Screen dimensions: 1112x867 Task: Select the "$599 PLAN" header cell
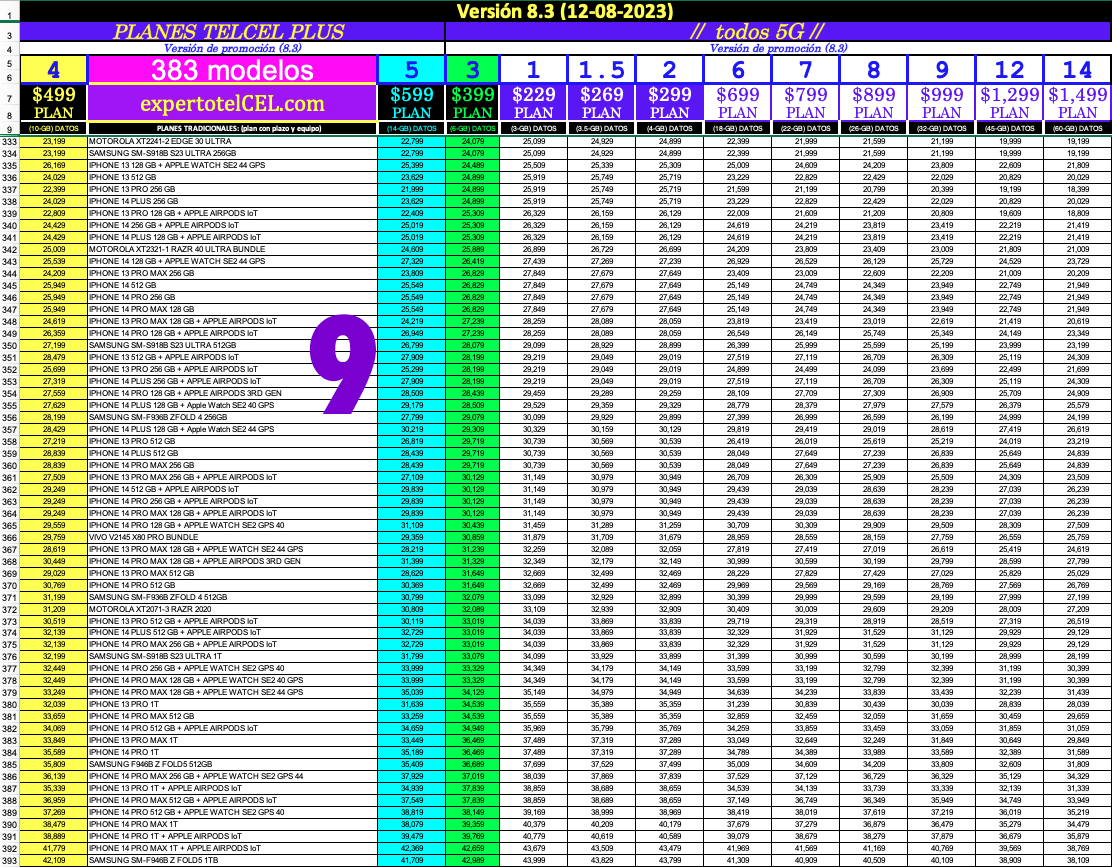coord(411,104)
